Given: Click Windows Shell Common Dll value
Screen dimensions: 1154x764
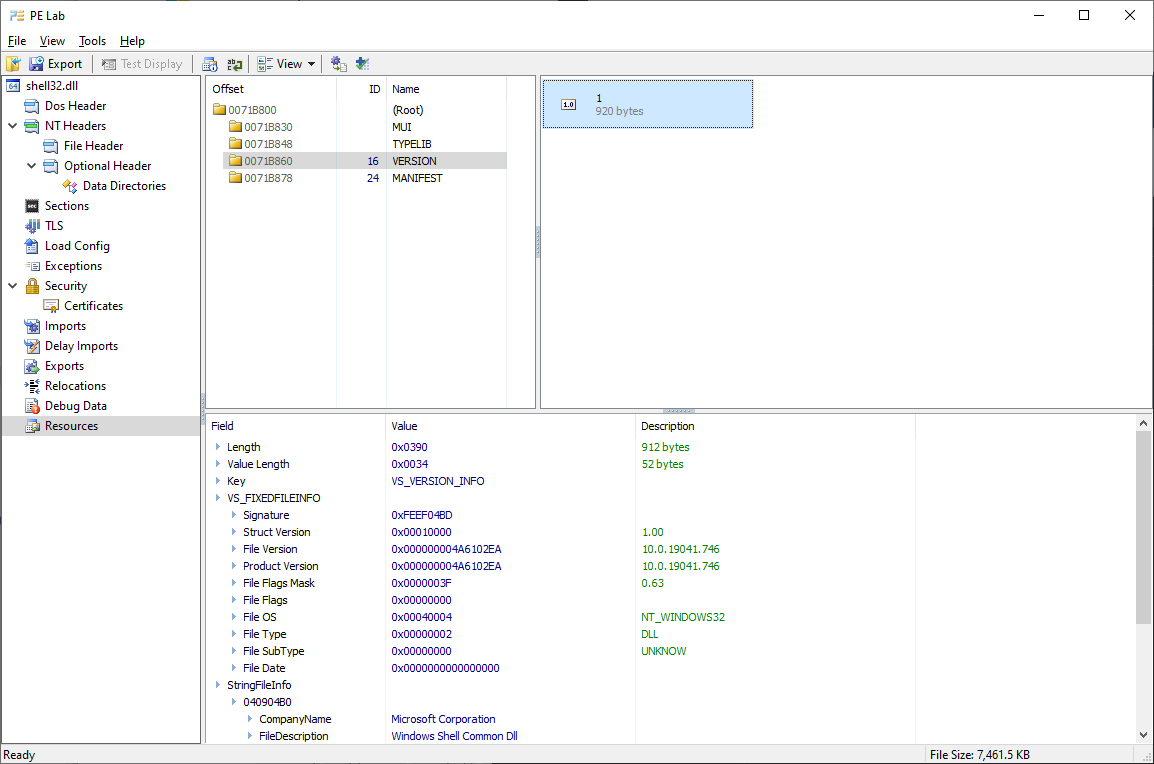Looking at the screenshot, I should click(x=454, y=736).
